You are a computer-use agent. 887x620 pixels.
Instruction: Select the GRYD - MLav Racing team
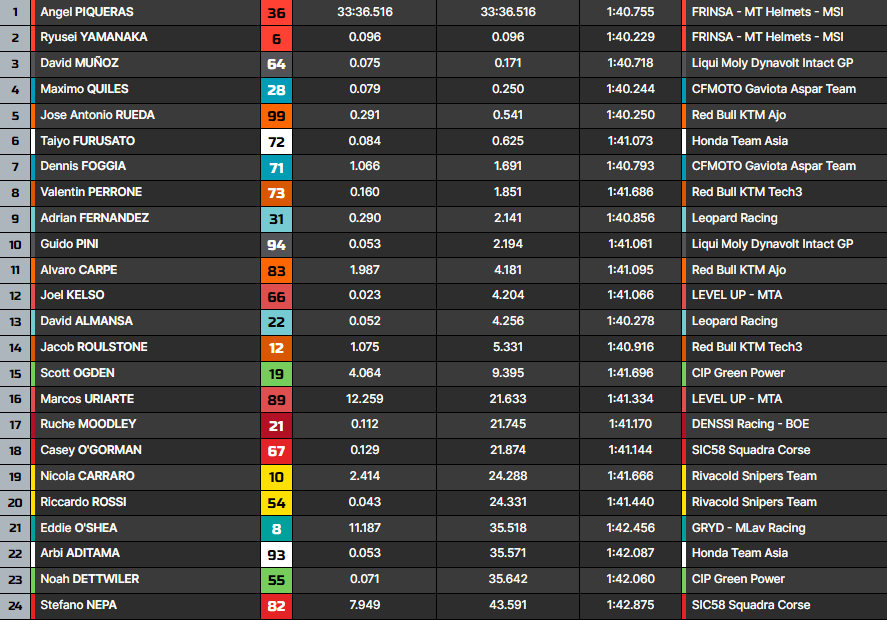coord(748,528)
